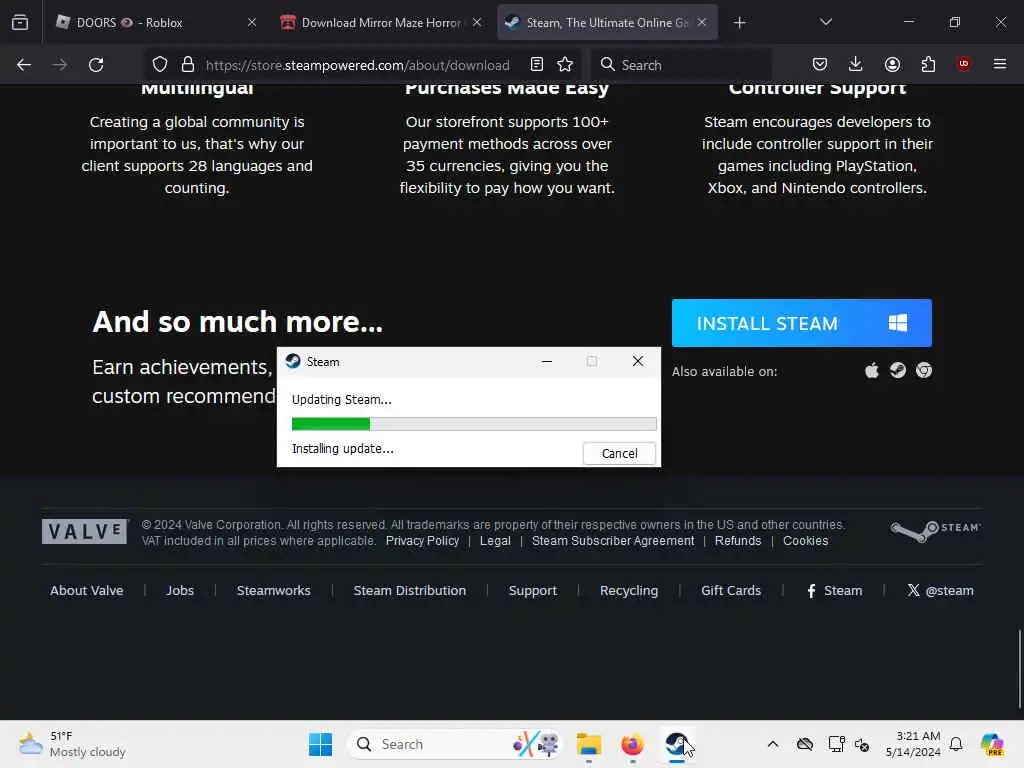Open Steam Distribution footer link
Screen dimensions: 1024x768
point(409,590)
